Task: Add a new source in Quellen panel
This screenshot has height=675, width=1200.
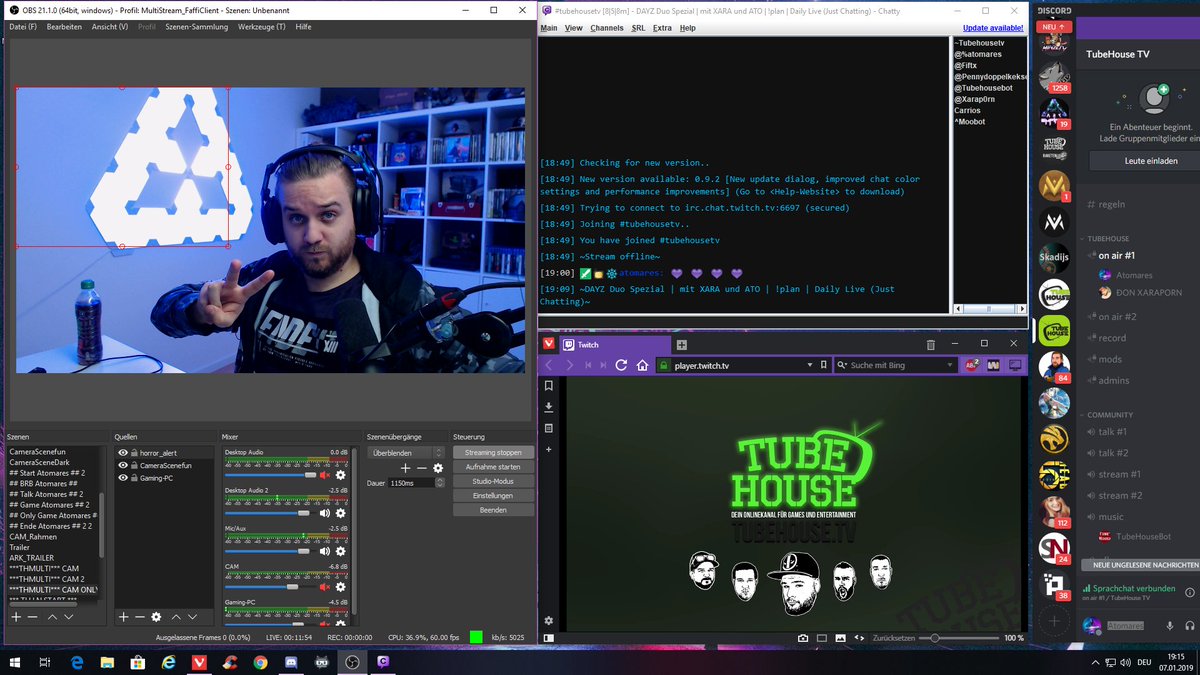Action: (x=123, y=617)
